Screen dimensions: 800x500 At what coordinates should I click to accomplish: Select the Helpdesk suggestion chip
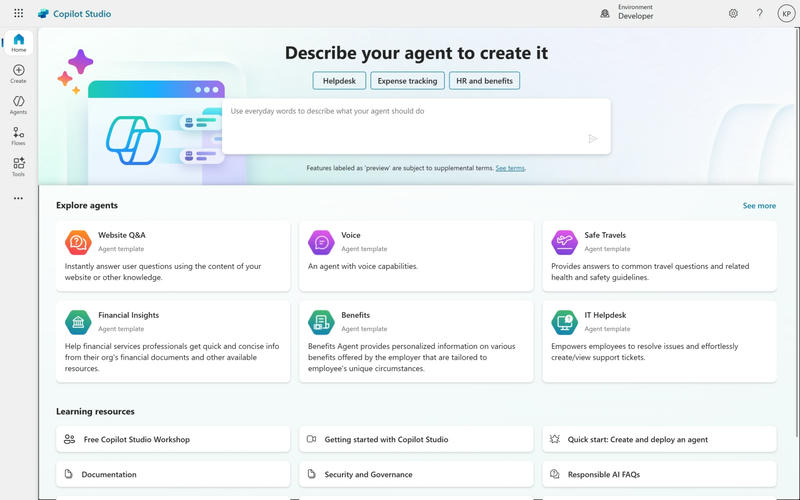point(339,81)
